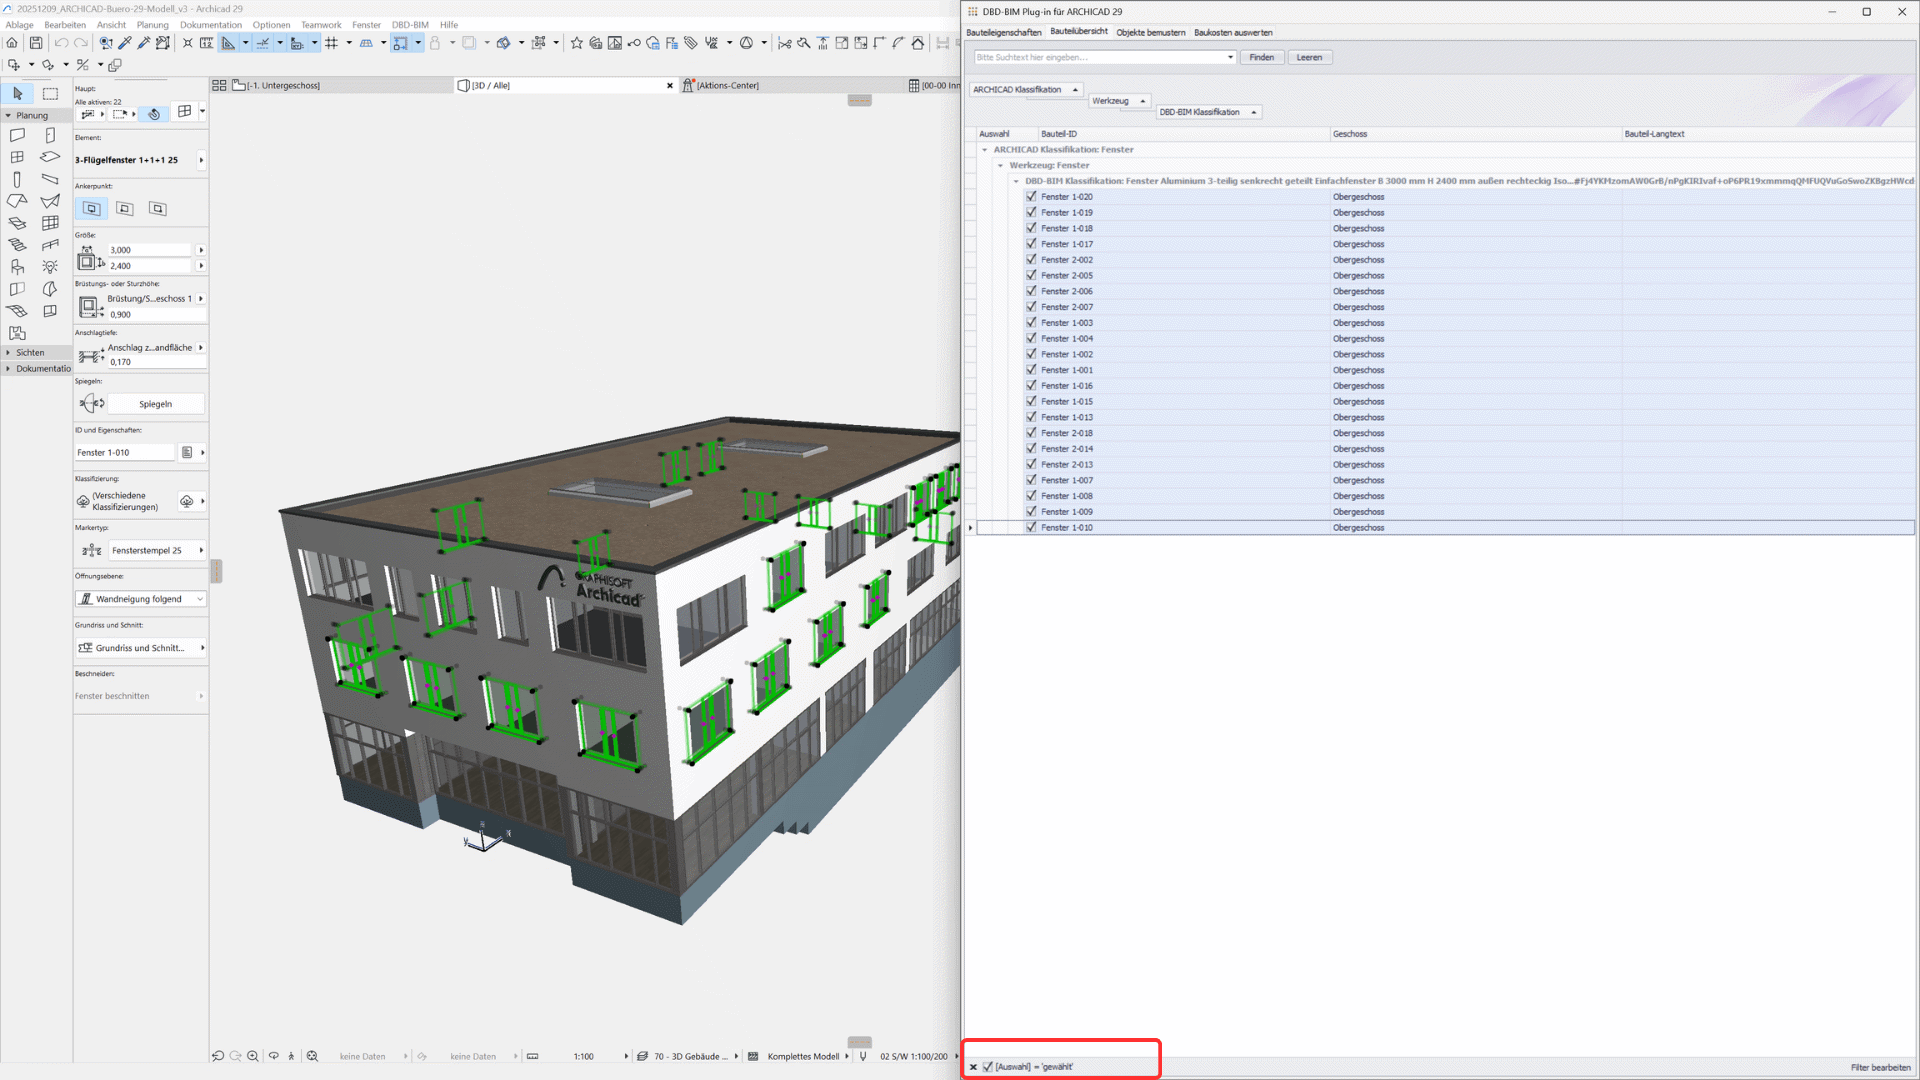Image resolution: width=1920 pixels, height=1080 pixels.
Task: Pick the Wall tool
Action: click(x=17, y=135)
